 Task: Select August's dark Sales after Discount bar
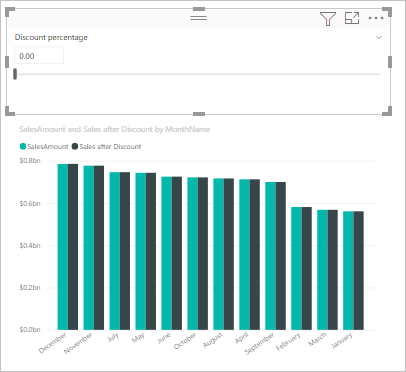click(x=229, y=254)
